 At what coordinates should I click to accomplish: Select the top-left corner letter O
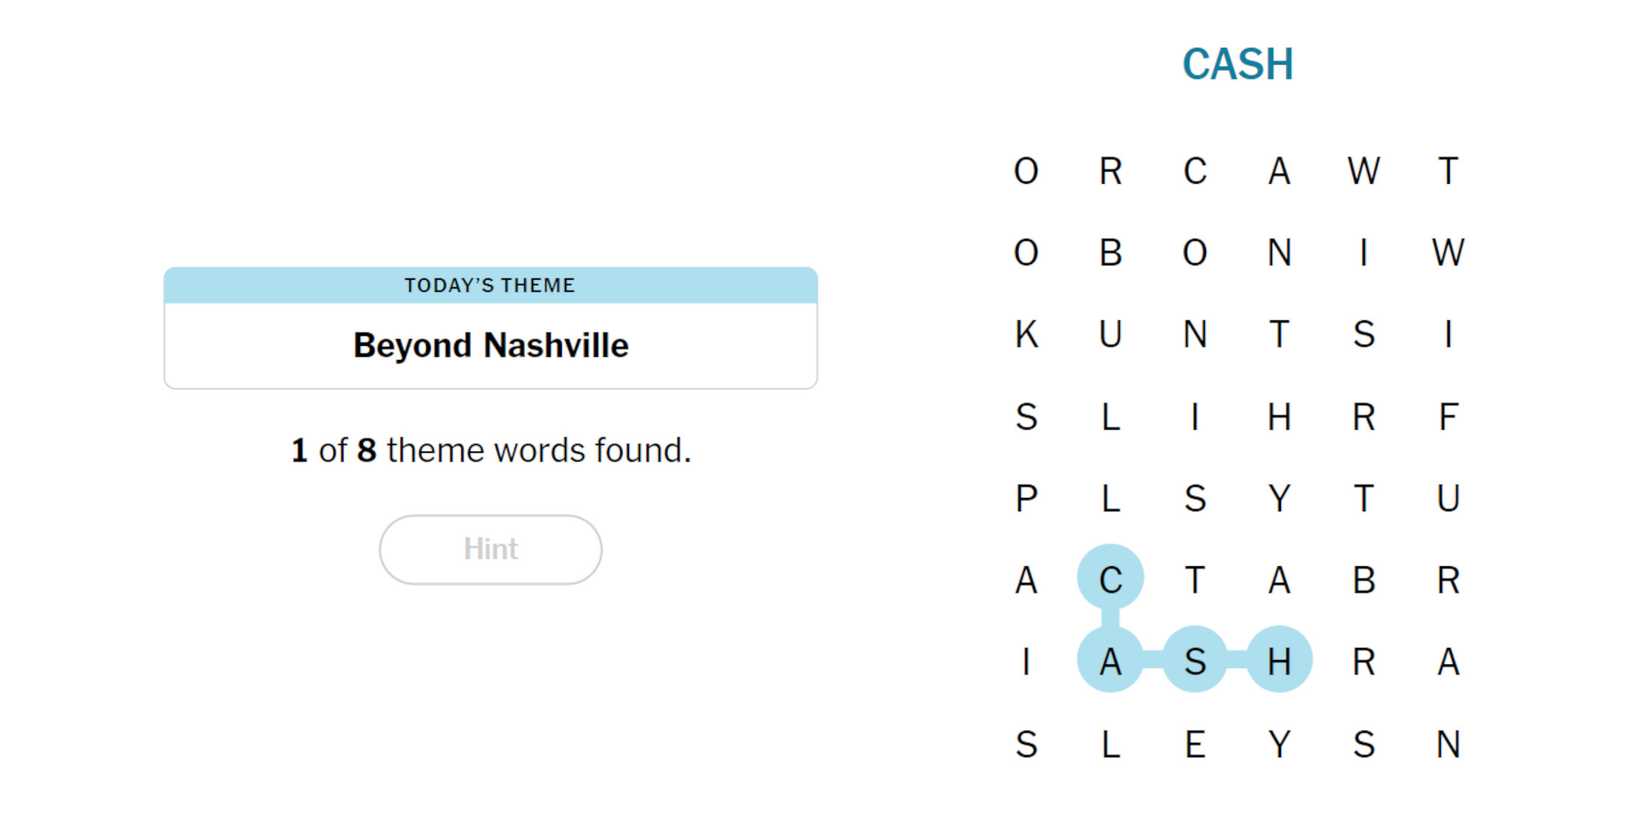(x=1026, y=171)
